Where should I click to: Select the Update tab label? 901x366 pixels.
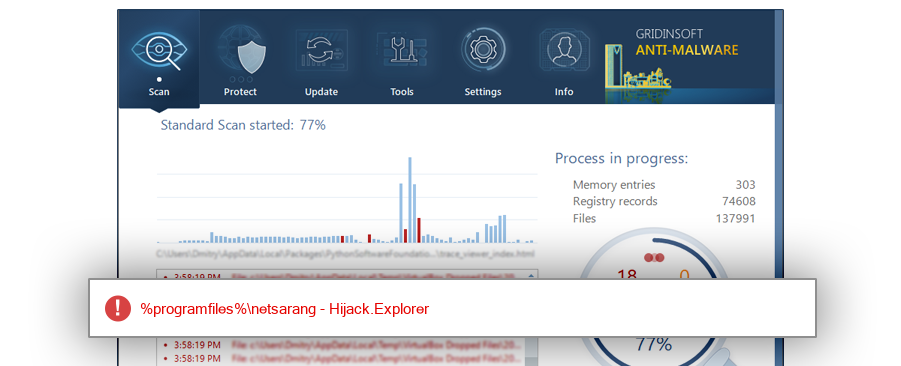tap(321, 92)
